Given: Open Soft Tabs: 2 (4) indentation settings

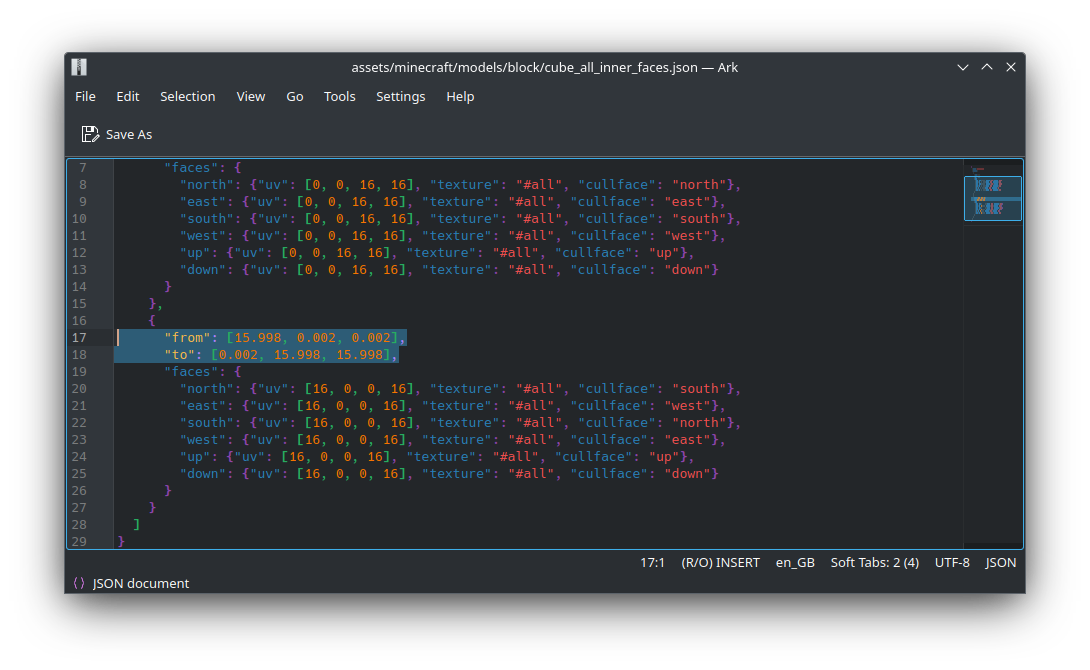Looking at the screenshot, I should 875,562.
